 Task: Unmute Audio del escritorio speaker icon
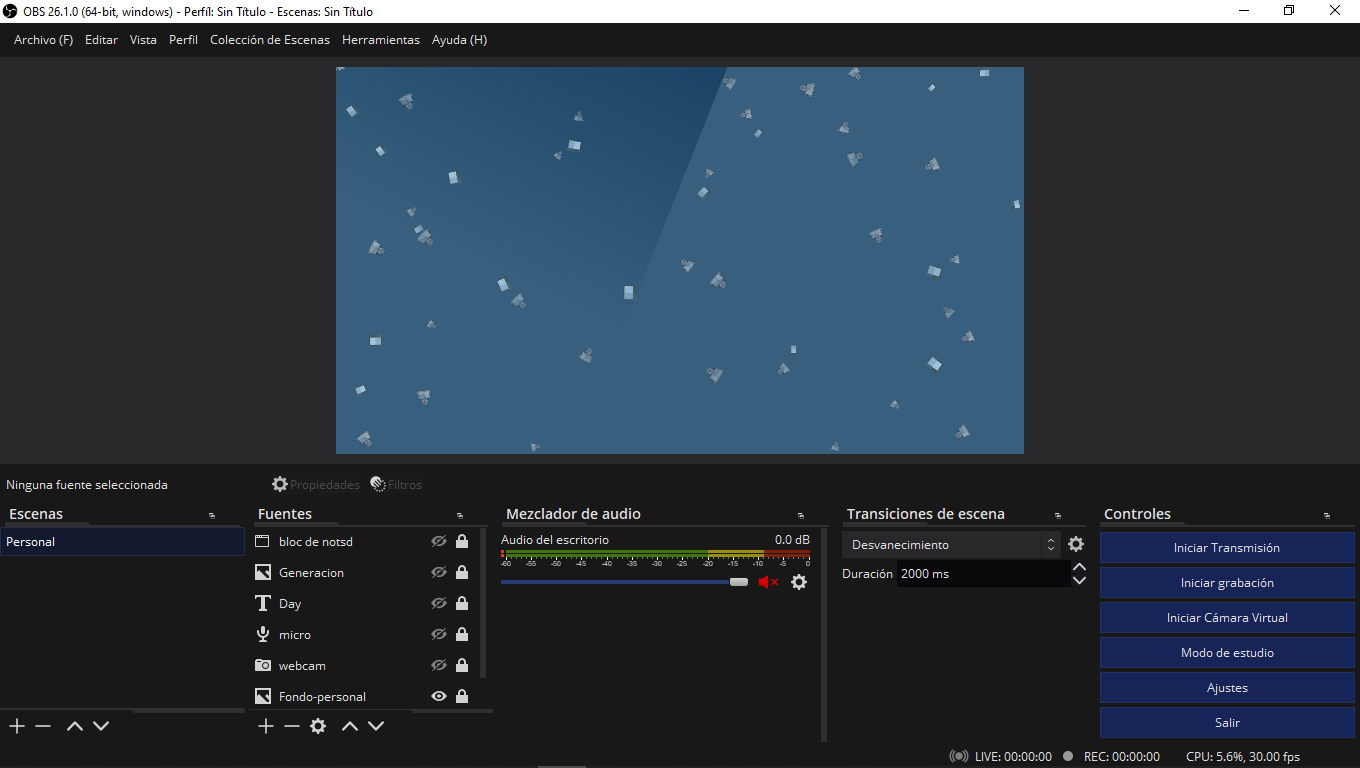(x=768, y=582)
